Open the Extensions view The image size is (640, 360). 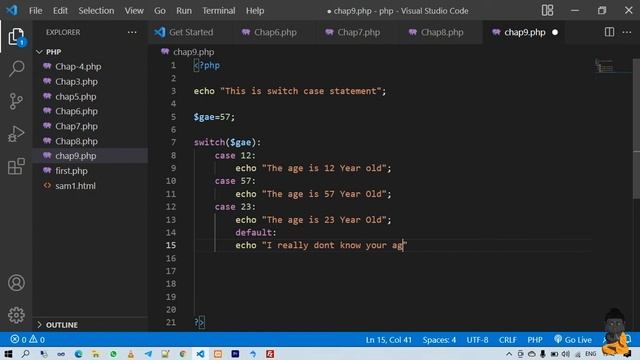click(16, 167)
